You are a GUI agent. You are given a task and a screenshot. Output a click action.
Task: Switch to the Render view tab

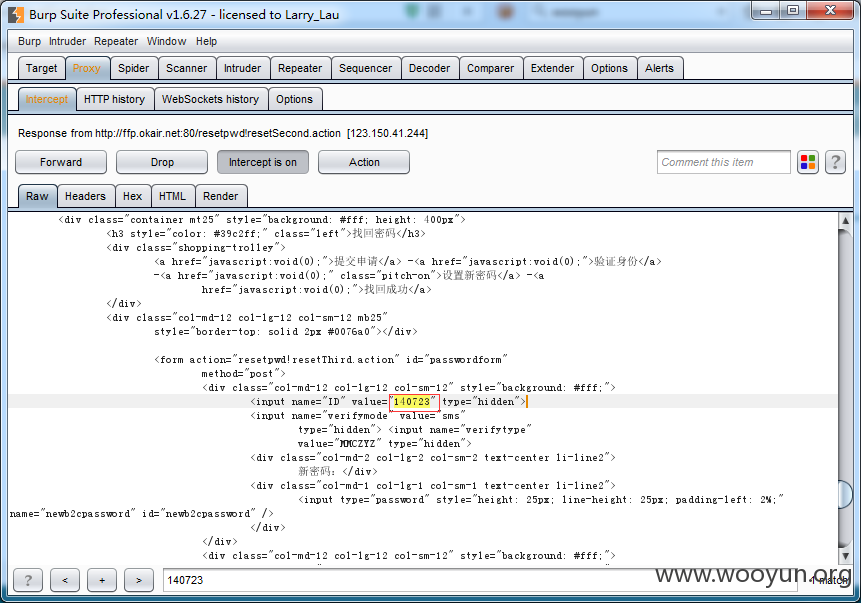pyautogui.click(x=220, y=196)
